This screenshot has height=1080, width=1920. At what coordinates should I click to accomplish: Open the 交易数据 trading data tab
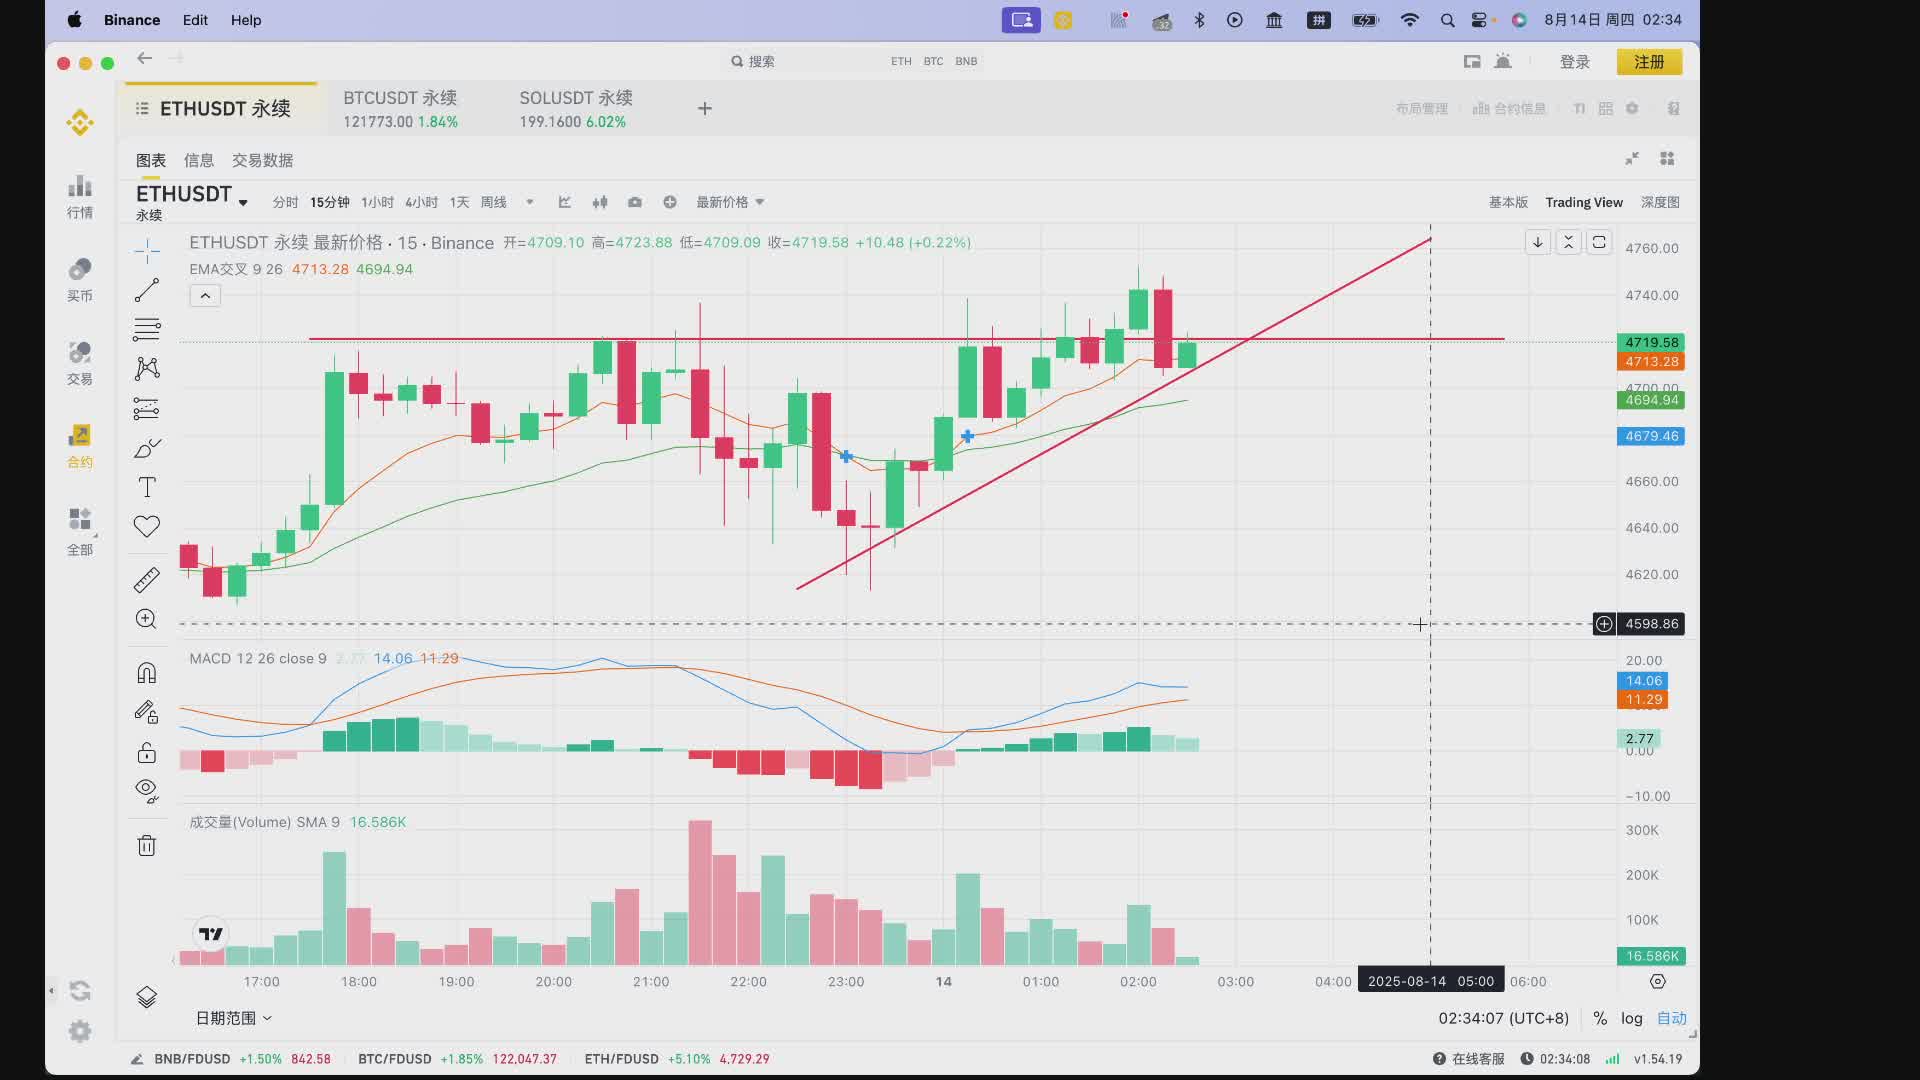tap(263, 160)
